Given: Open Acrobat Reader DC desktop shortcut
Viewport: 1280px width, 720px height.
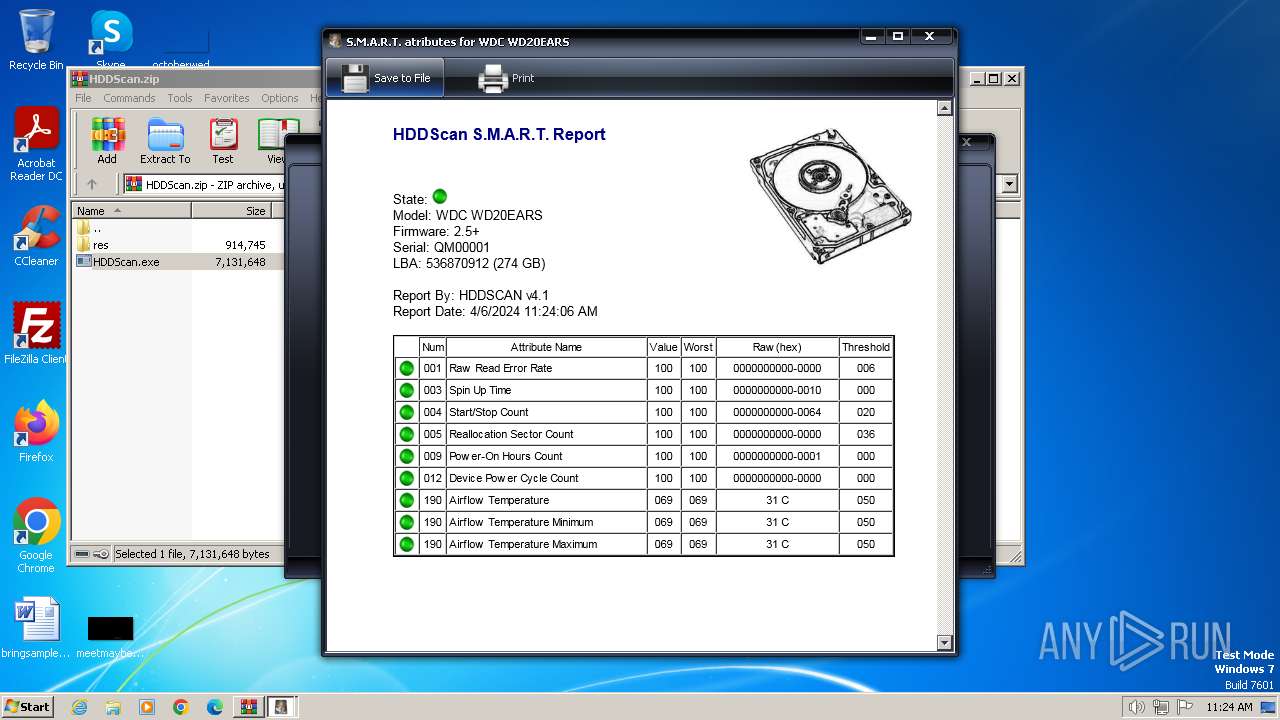Looking at the screenshot, I should [x=36, y=145].
